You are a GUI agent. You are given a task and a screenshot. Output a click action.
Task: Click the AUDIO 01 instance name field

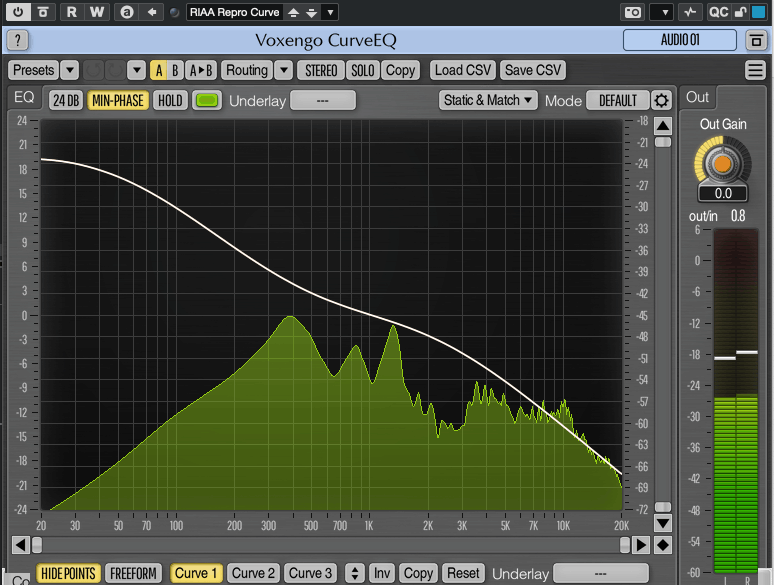click(x=680, y=40)
